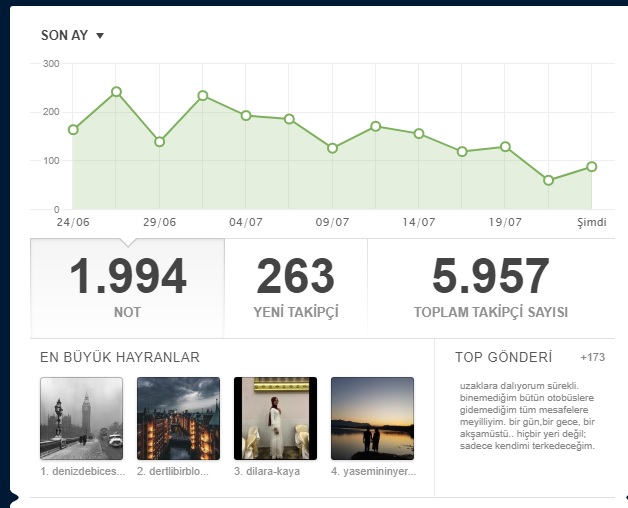Select the chart data point at 14/07
The width and height of the screenshot is (628, 508).
(419, 134)
